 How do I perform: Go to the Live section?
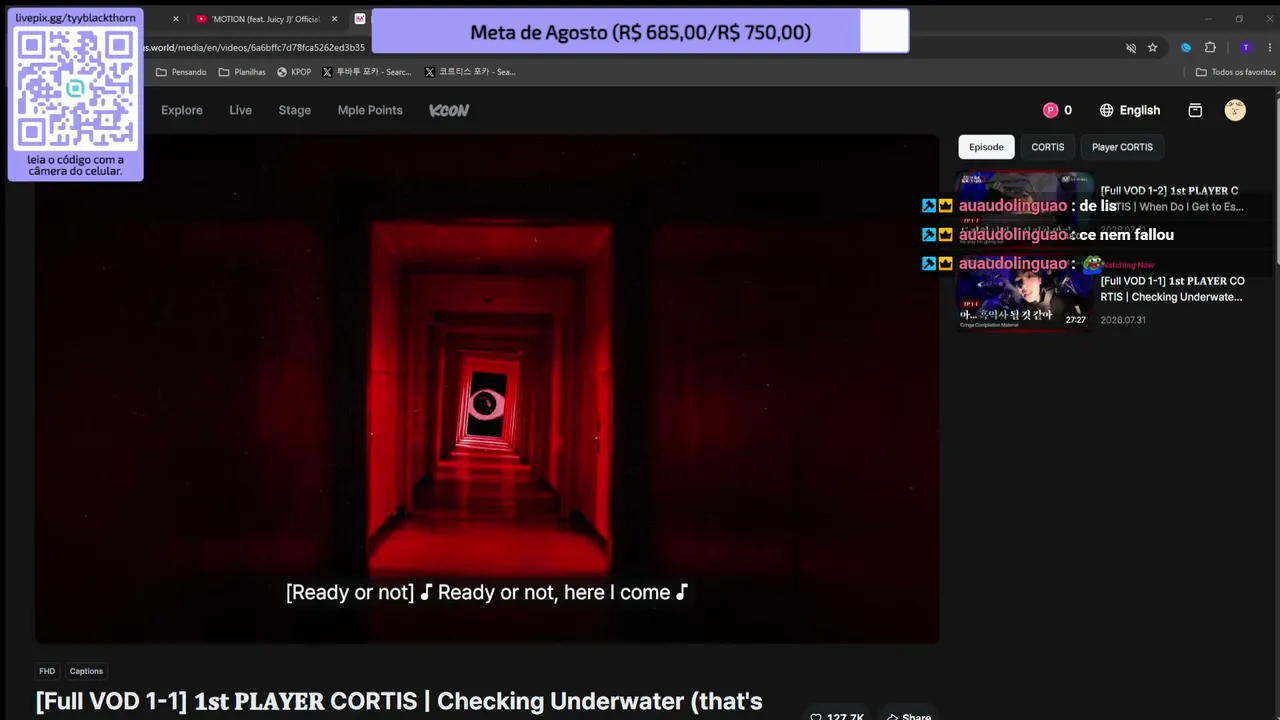coord(240,110)
